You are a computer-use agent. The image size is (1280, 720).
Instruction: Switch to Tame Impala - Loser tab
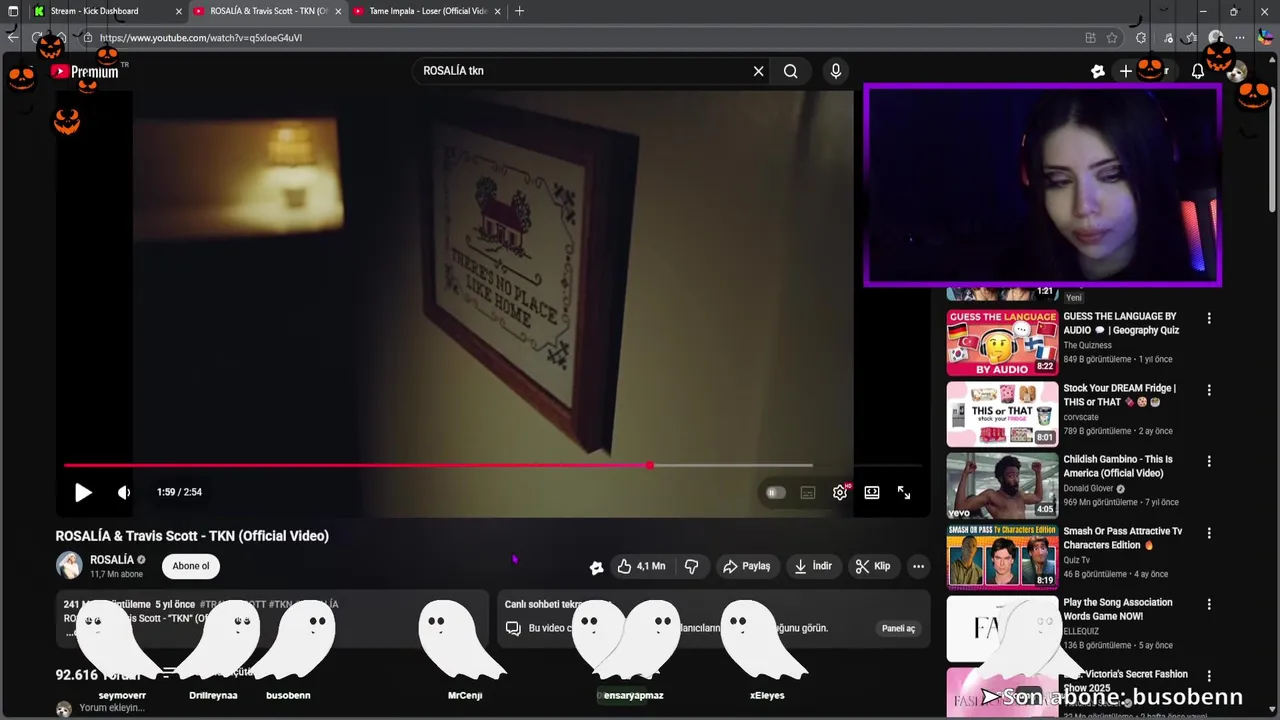(428, 11)
